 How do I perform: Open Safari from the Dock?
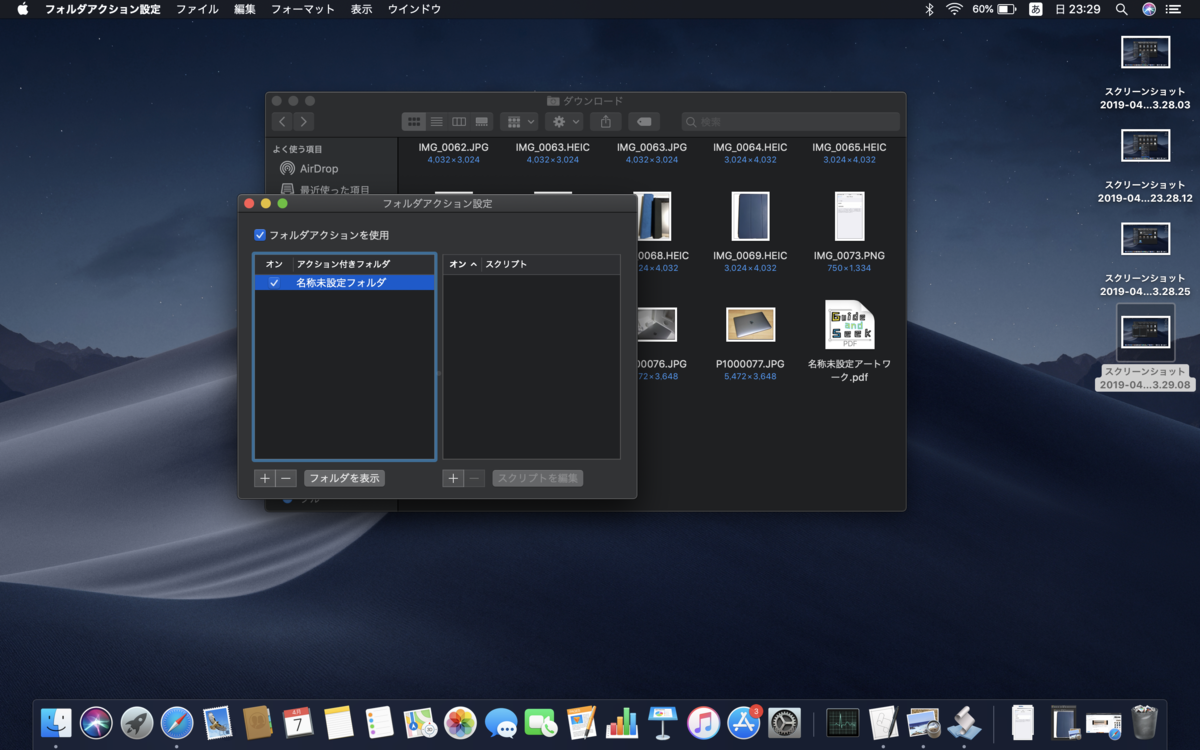177,722
